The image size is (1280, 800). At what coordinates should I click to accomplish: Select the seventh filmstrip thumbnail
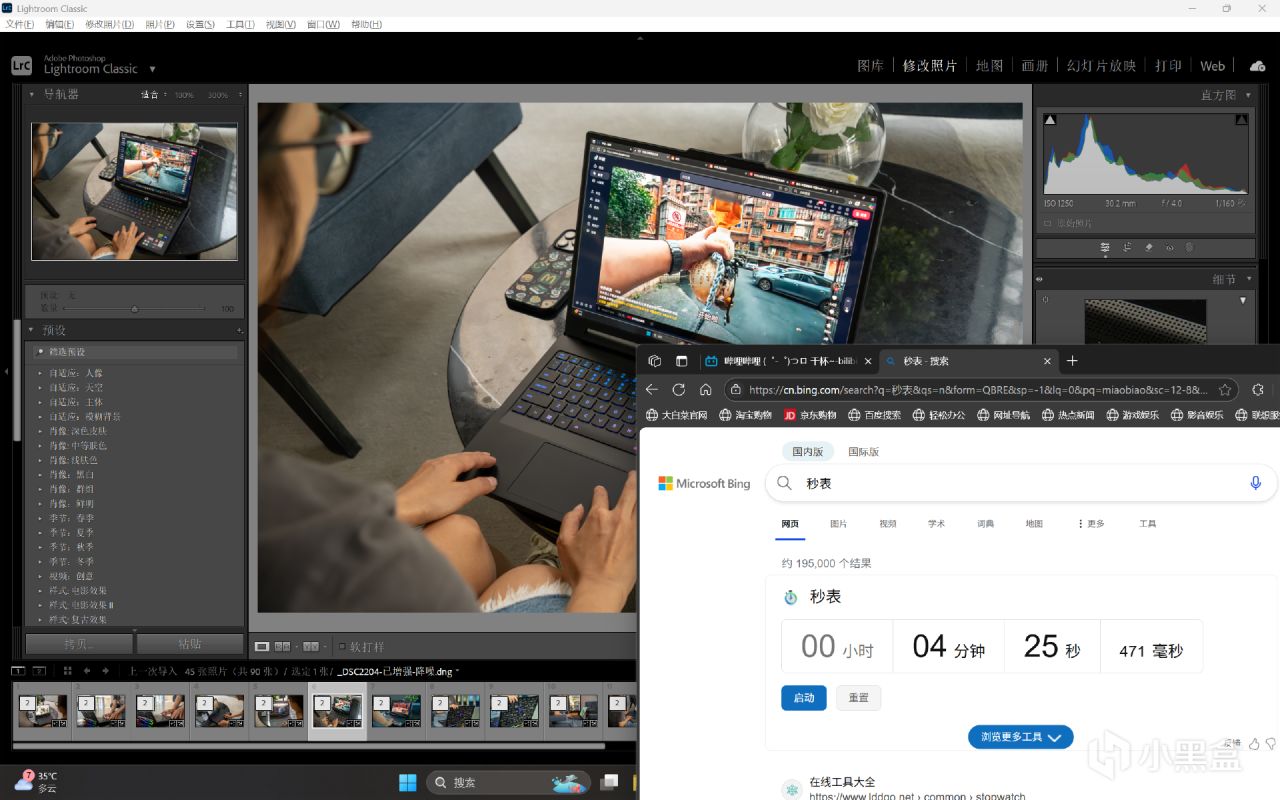(397, 711)
